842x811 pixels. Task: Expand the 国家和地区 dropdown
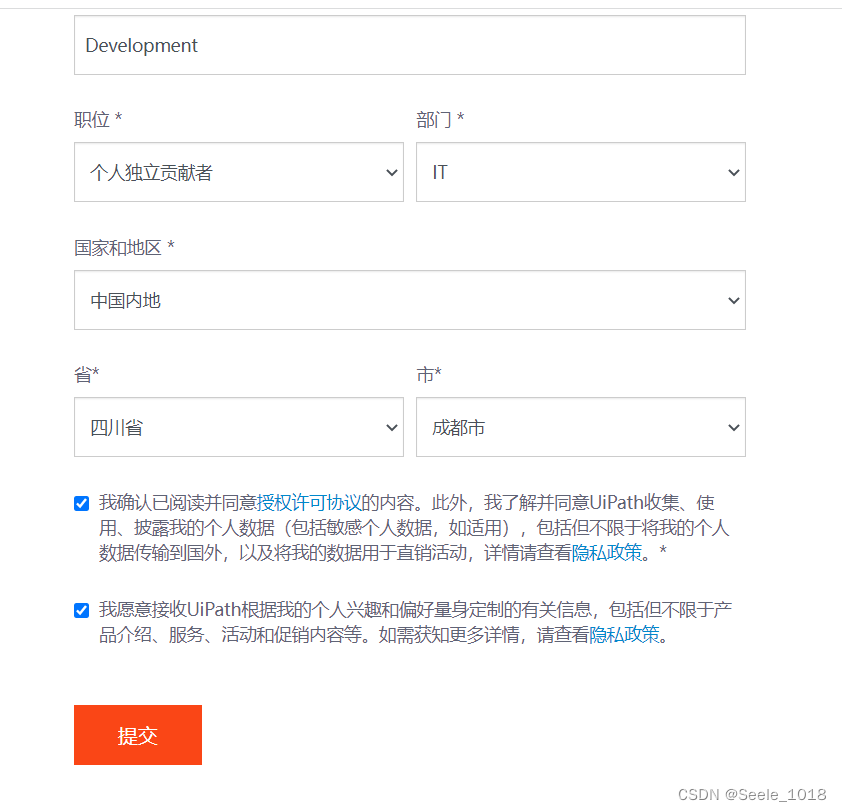[x=410, y=300]
